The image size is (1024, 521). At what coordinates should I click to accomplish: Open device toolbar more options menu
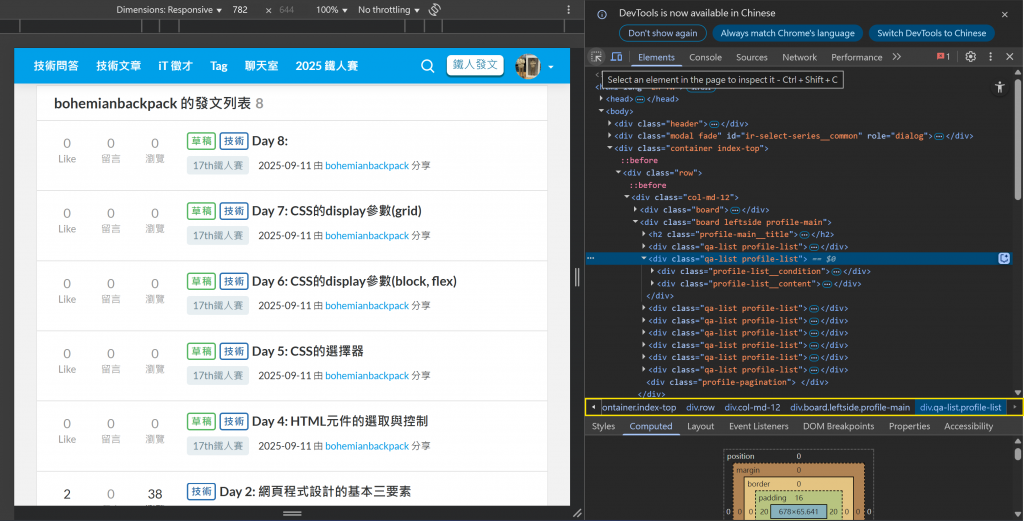(569, 10)
